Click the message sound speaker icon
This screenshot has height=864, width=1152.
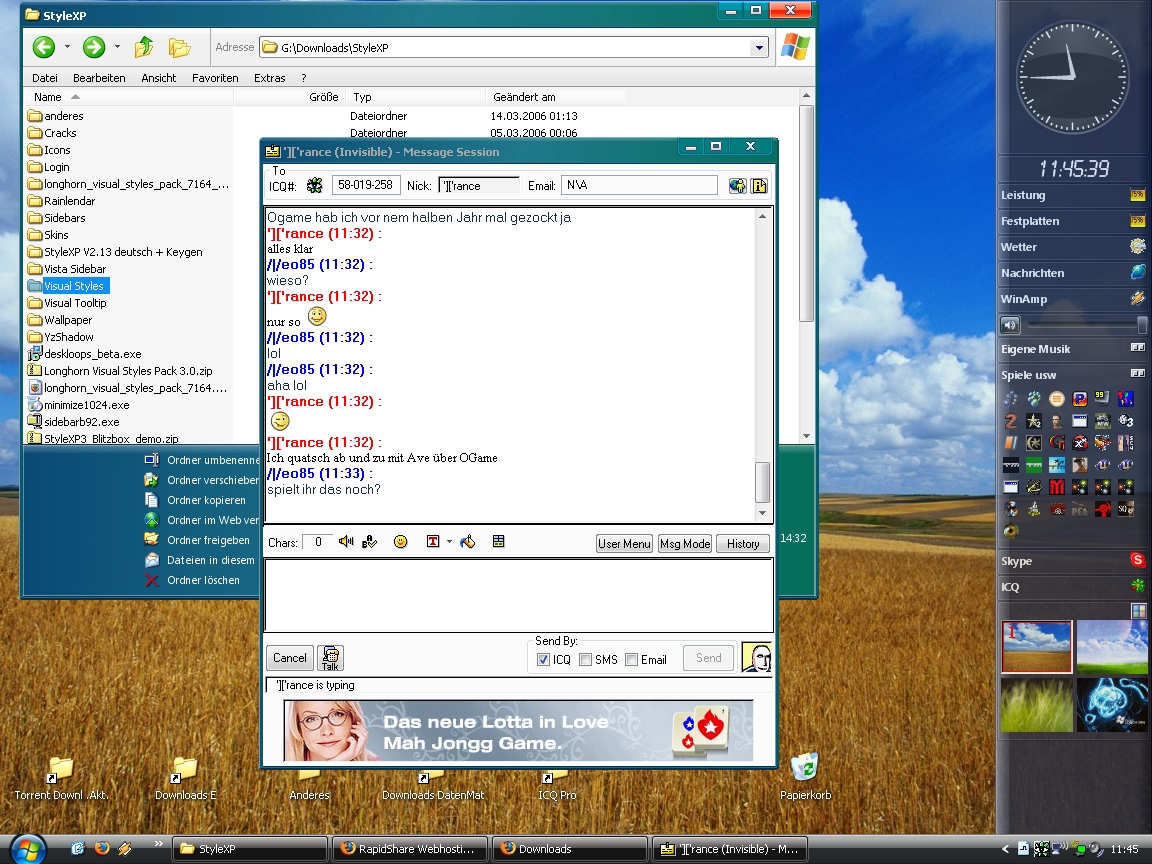pos(346,542)
